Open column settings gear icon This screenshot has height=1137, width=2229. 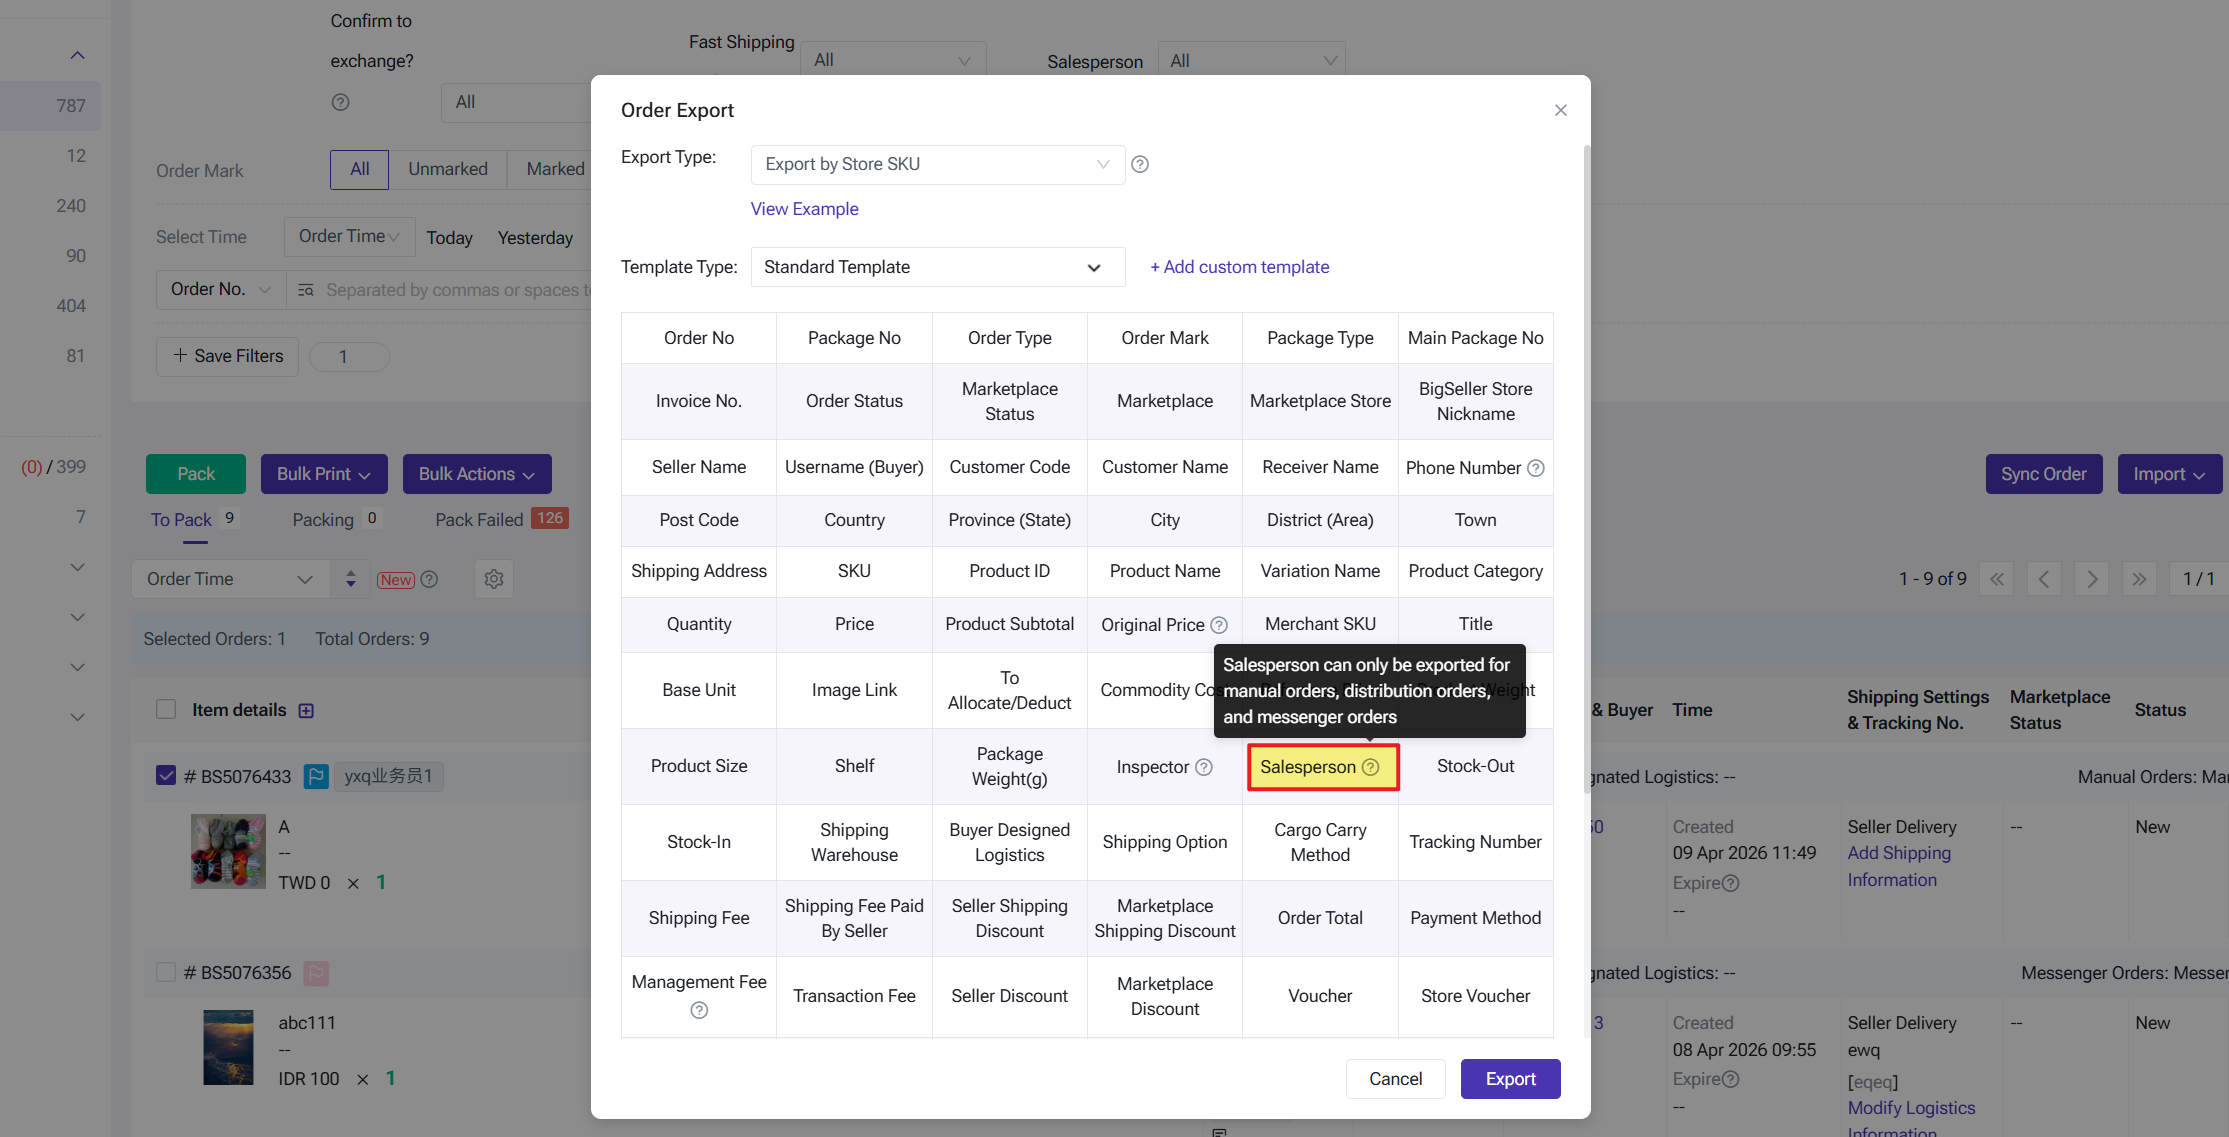(494, 579)
